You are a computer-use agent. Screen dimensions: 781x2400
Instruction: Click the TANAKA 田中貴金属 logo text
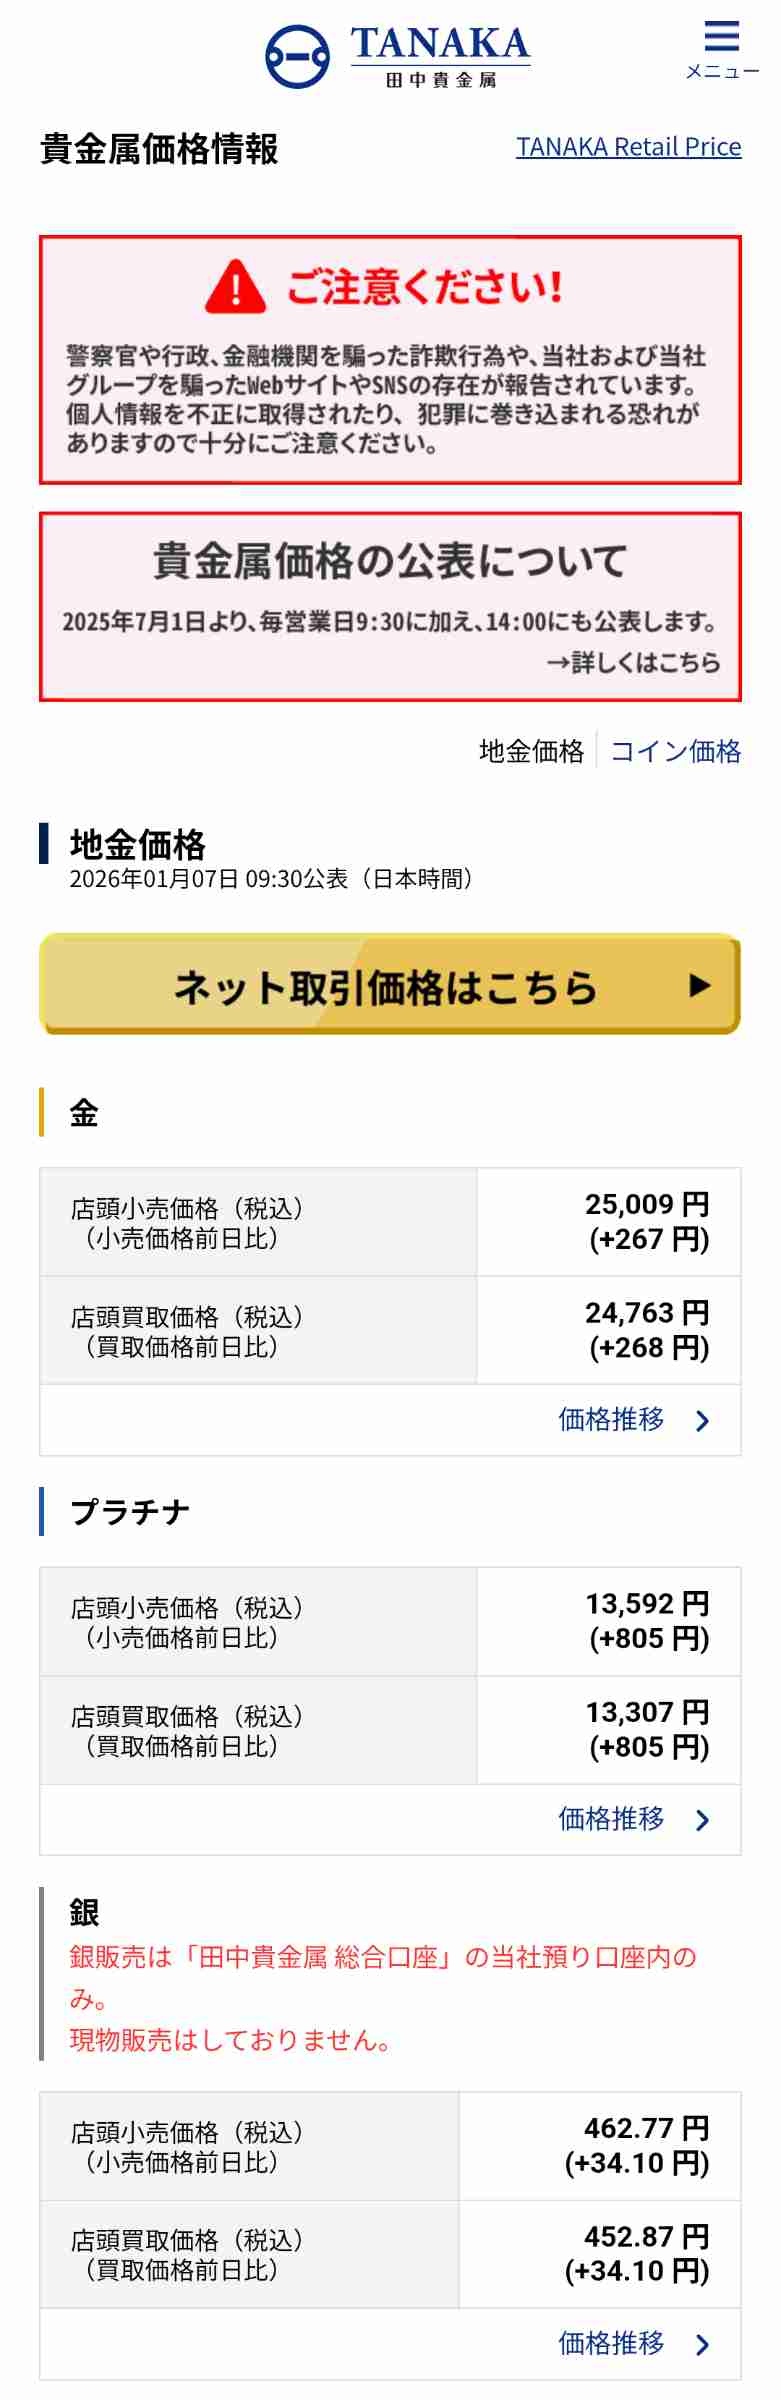(440, 56)
